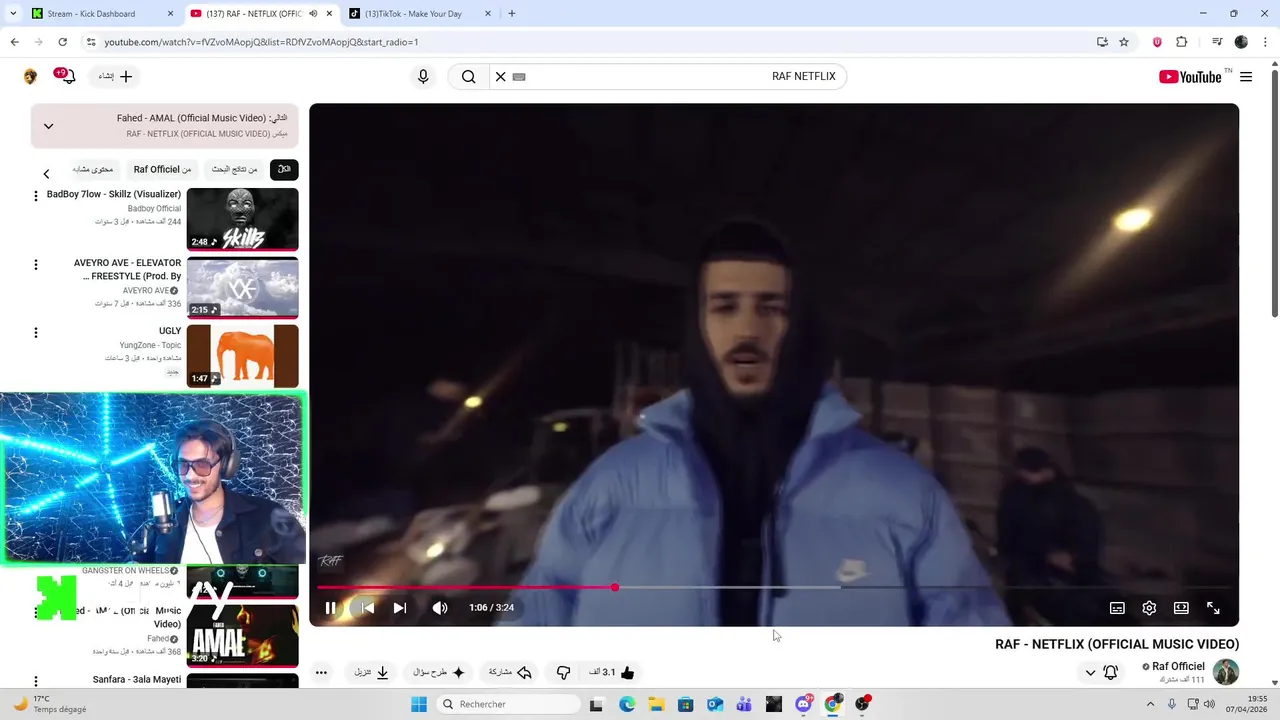This screenshot has width=1280, height=720.
Task: Click the 'UGLY' video title
Action: point(170,331)
